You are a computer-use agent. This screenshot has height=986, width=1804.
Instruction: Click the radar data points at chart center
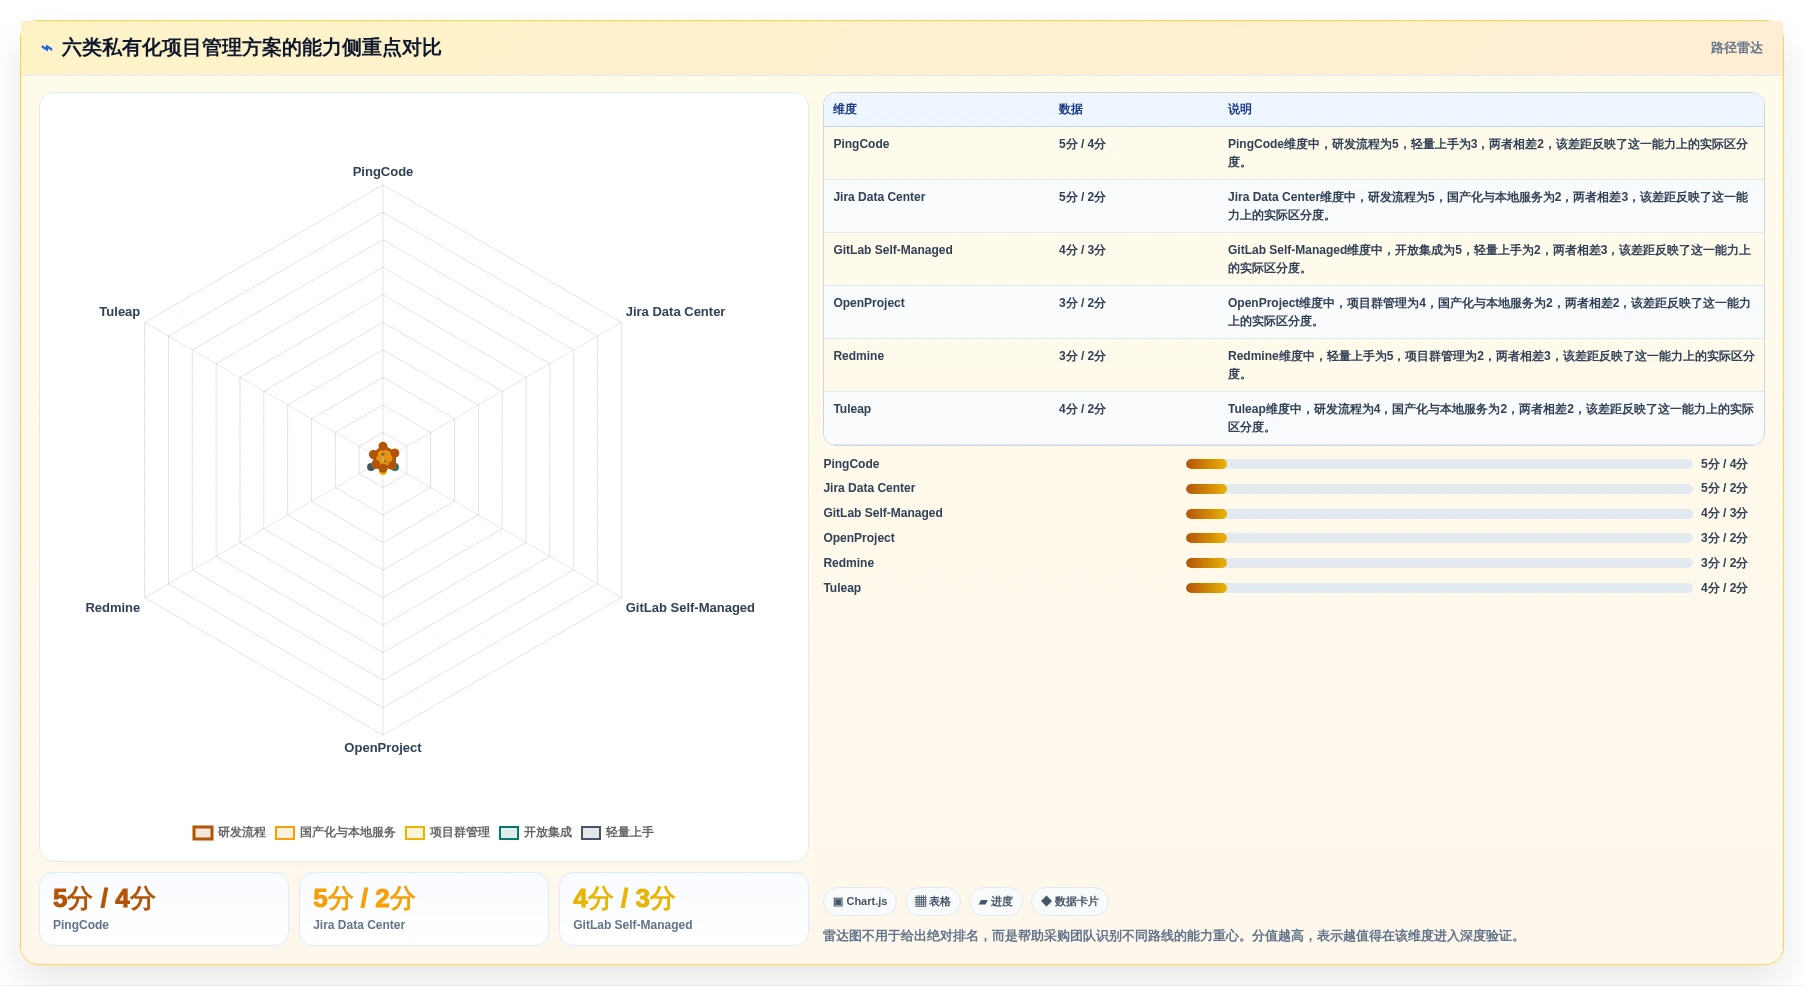tap(383, 459)
